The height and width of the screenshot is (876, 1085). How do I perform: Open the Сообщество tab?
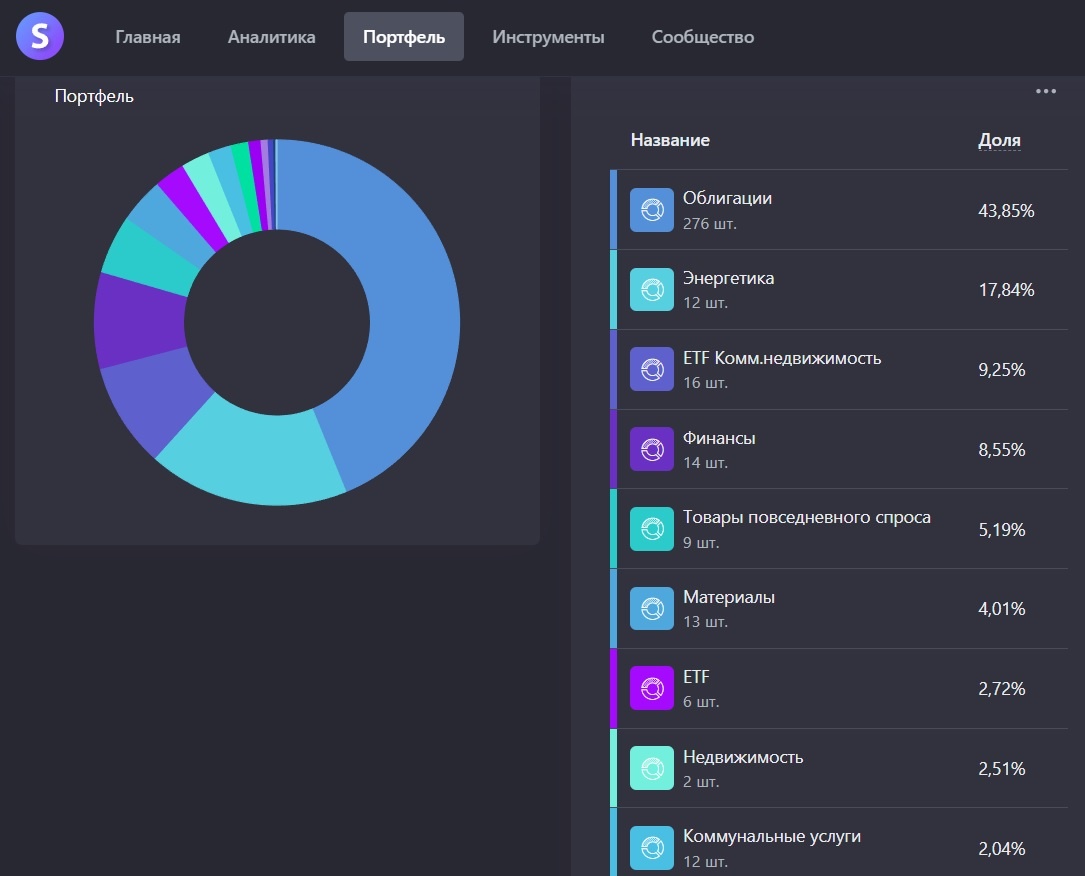(702, 37)
